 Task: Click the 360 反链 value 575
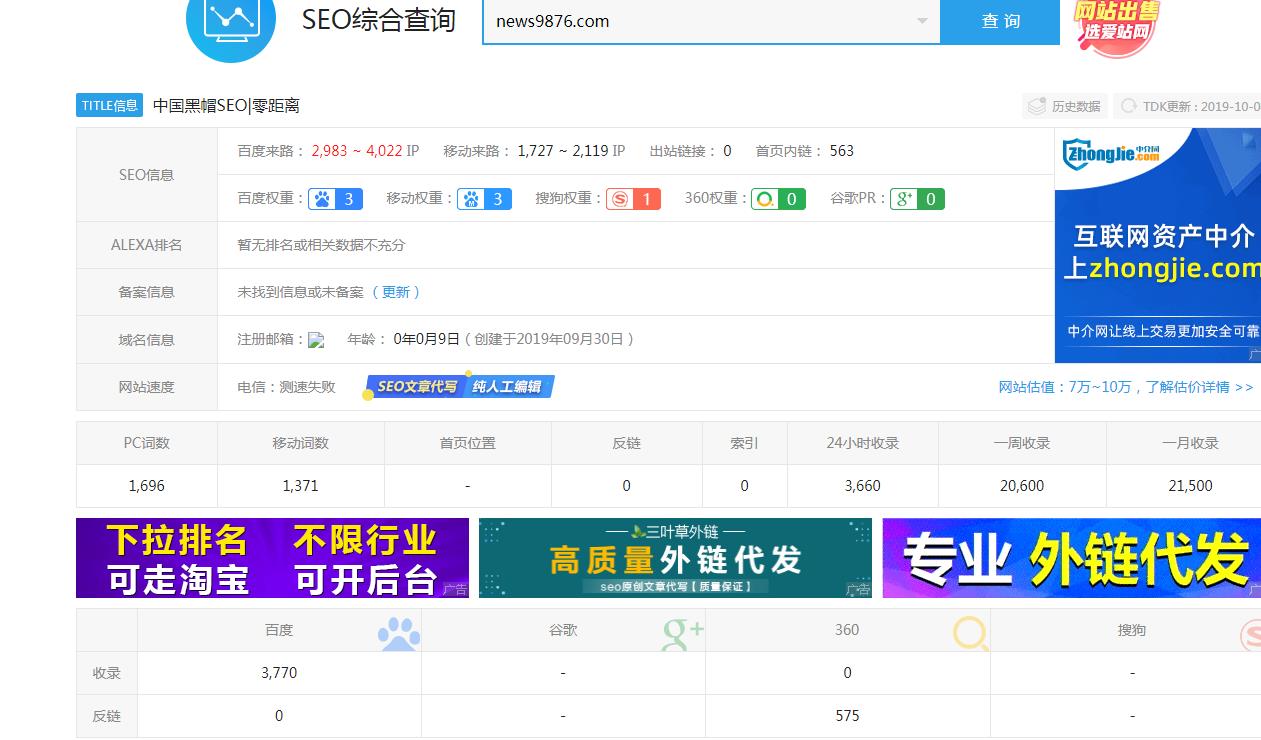click(847, 716)
